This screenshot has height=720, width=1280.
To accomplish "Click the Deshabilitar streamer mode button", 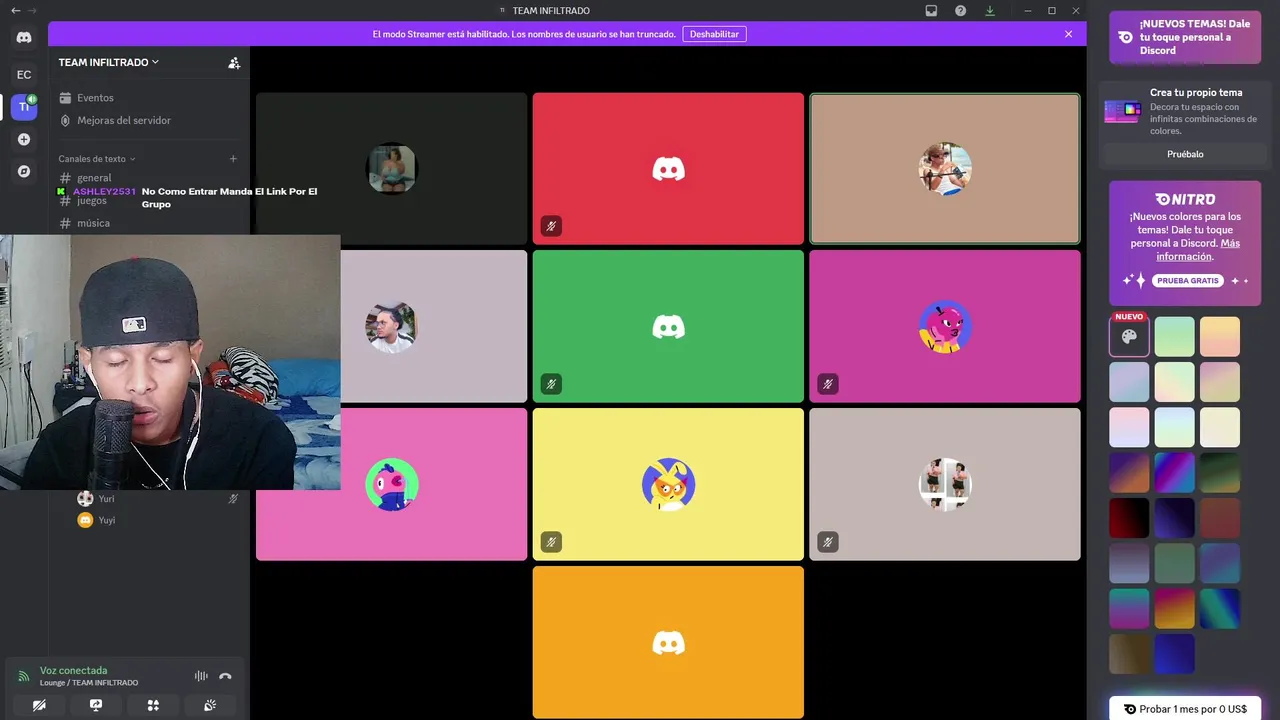I will coord(714,34).
